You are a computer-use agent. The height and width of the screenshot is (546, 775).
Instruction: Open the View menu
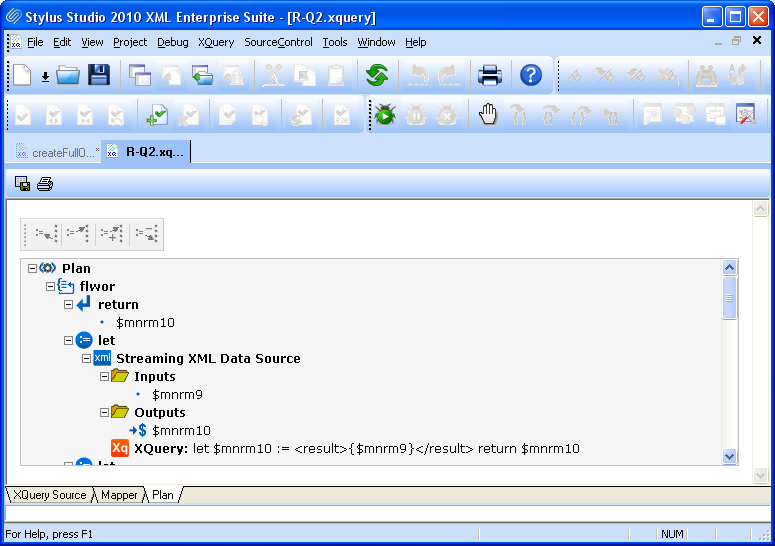pos(92,42)
